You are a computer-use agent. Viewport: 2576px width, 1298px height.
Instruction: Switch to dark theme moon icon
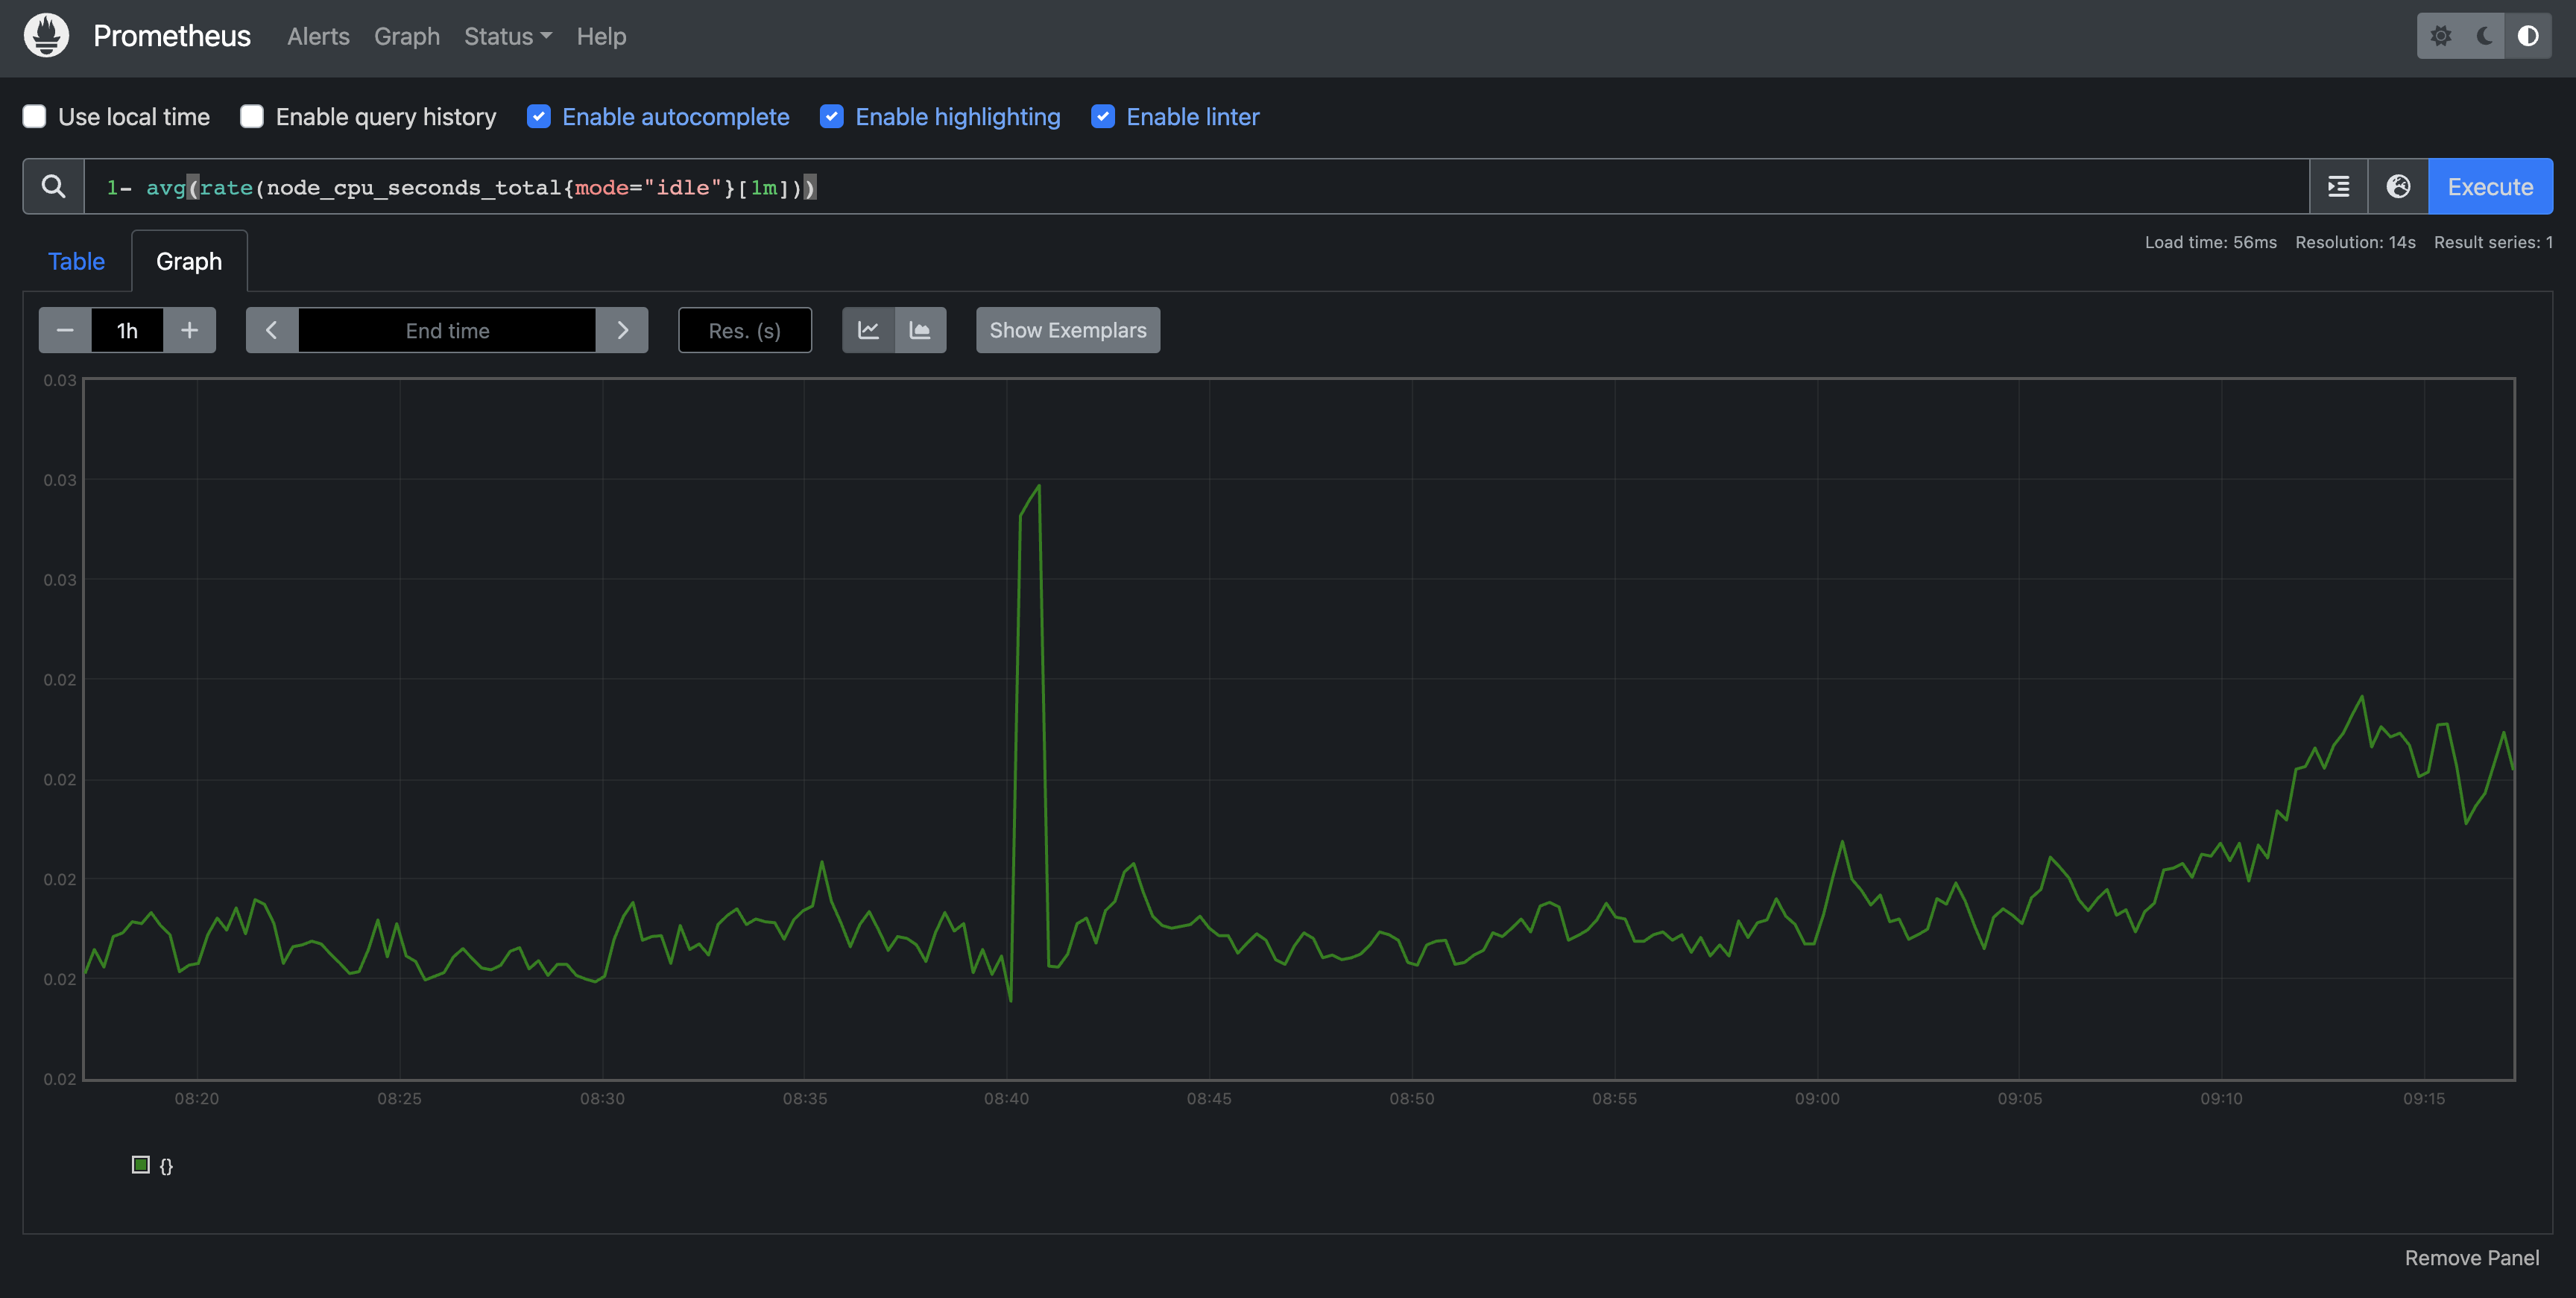coord(2484,36)
